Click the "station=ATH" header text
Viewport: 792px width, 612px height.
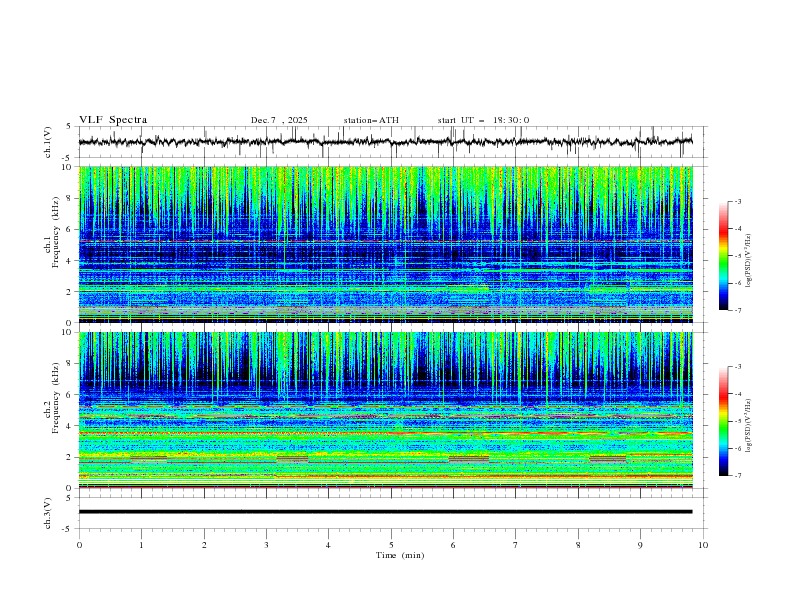pos(371,120)
